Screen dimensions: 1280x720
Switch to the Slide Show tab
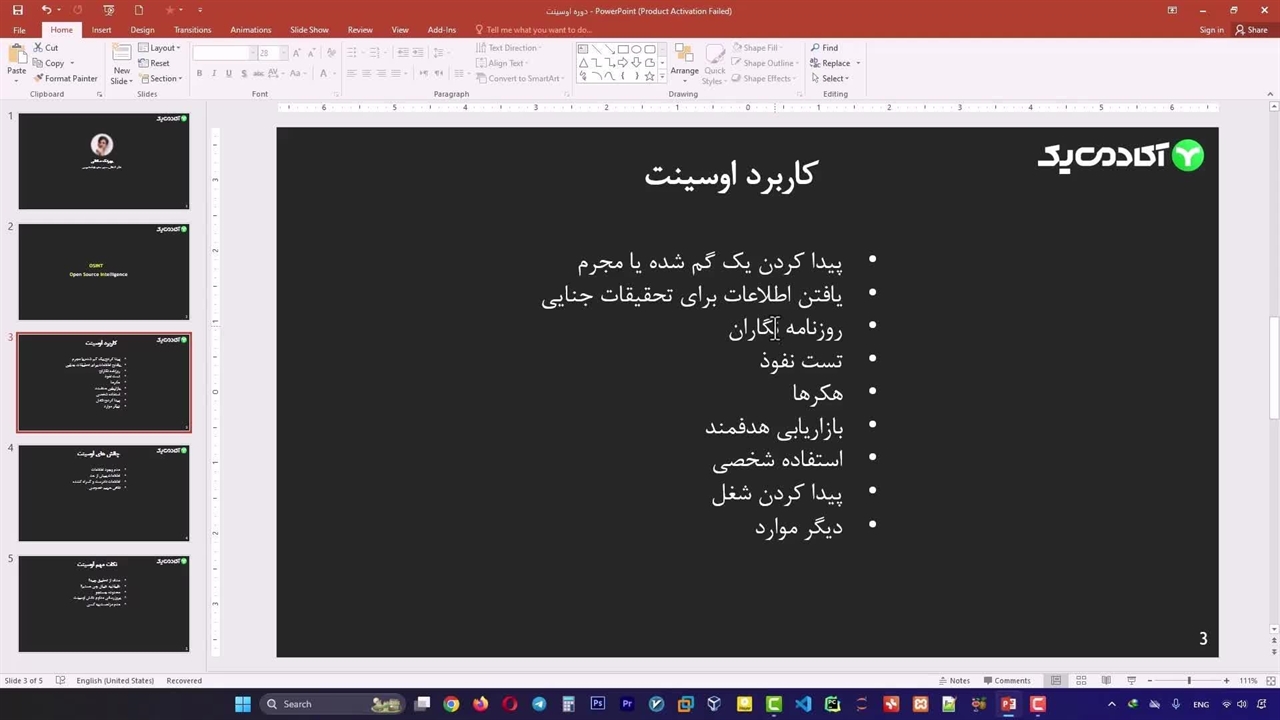pos(309,30)
